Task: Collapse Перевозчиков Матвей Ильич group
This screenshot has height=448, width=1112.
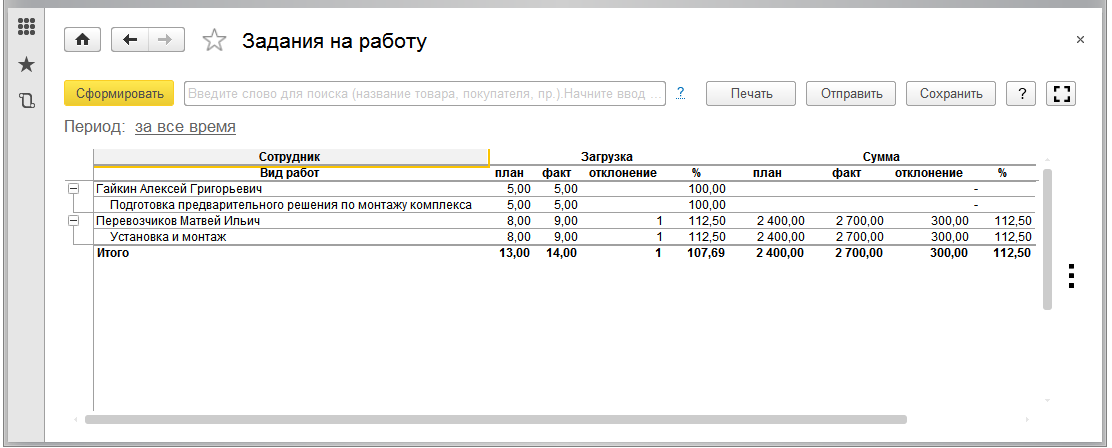Action: [x=72, y=221]
